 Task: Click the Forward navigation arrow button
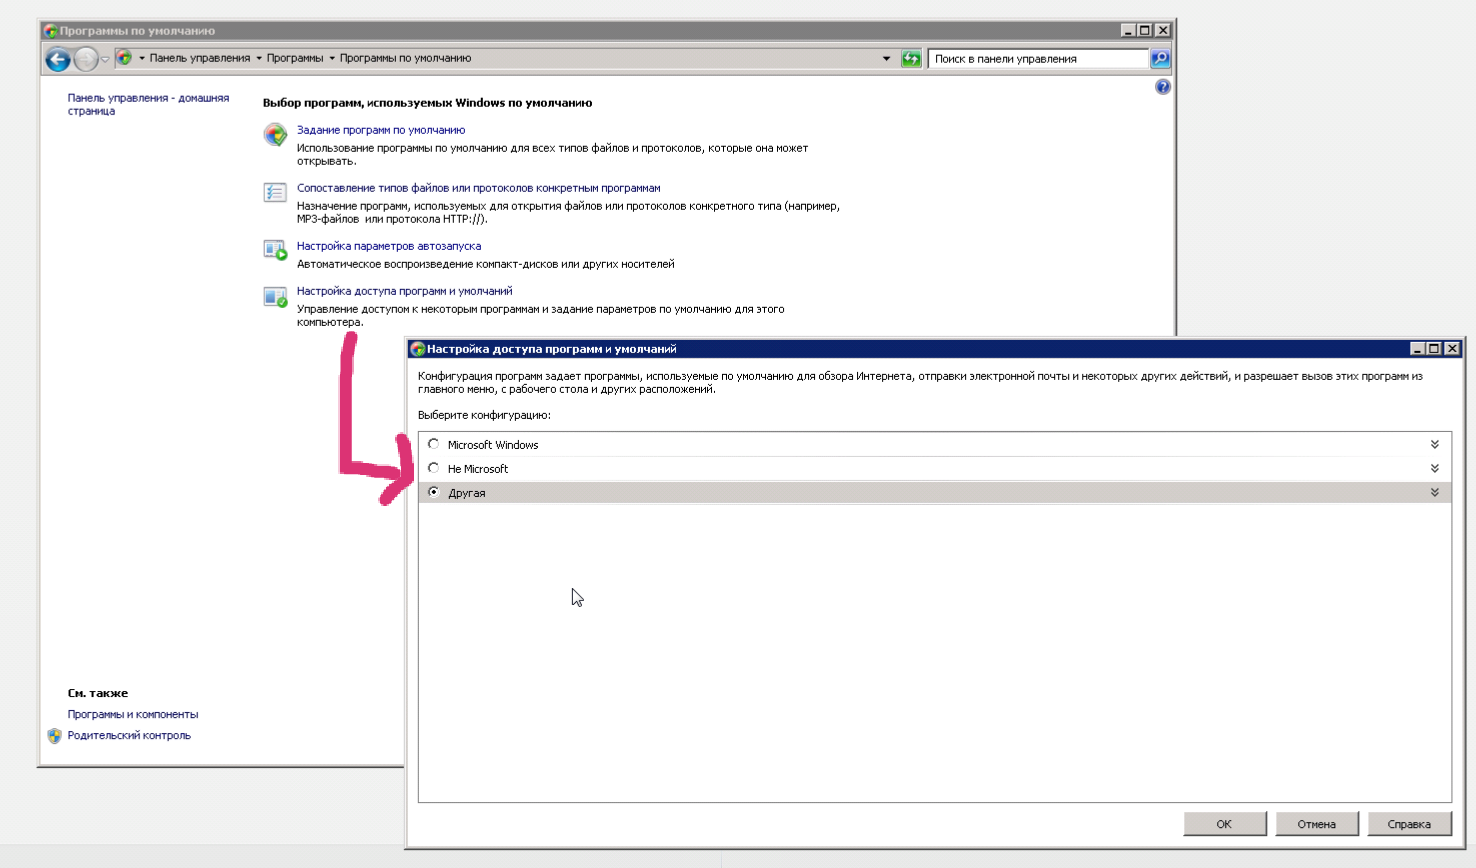pyautogui.click(x=86, y=60)
